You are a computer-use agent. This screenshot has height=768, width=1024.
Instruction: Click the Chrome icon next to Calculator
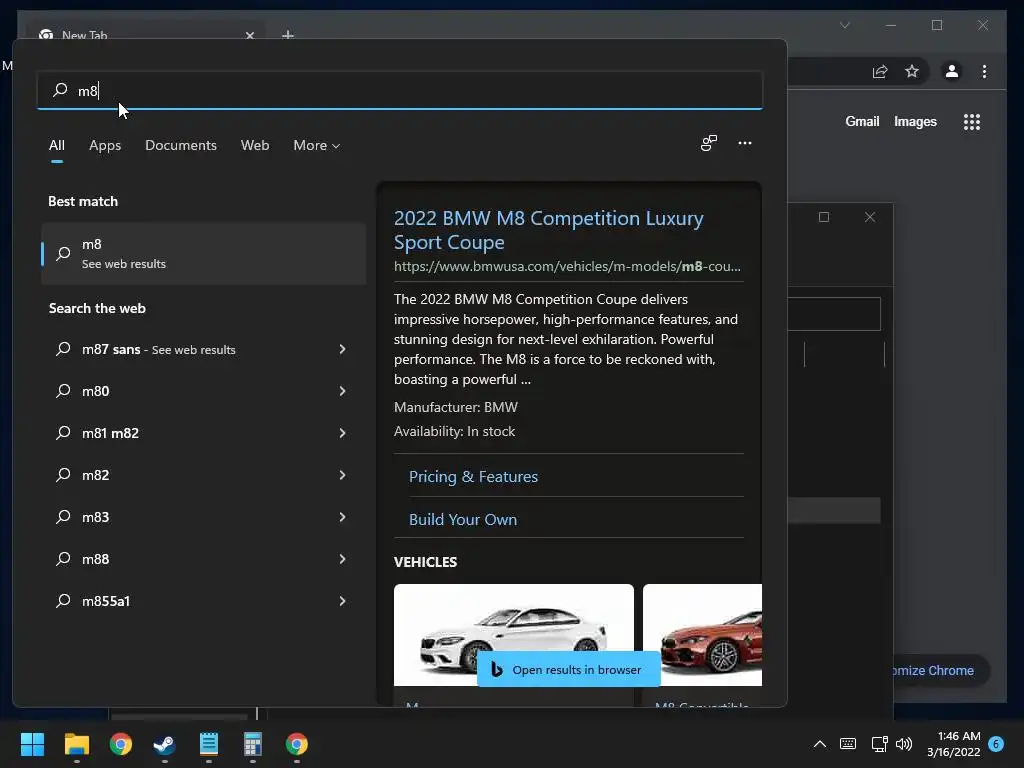click(296, 744)
